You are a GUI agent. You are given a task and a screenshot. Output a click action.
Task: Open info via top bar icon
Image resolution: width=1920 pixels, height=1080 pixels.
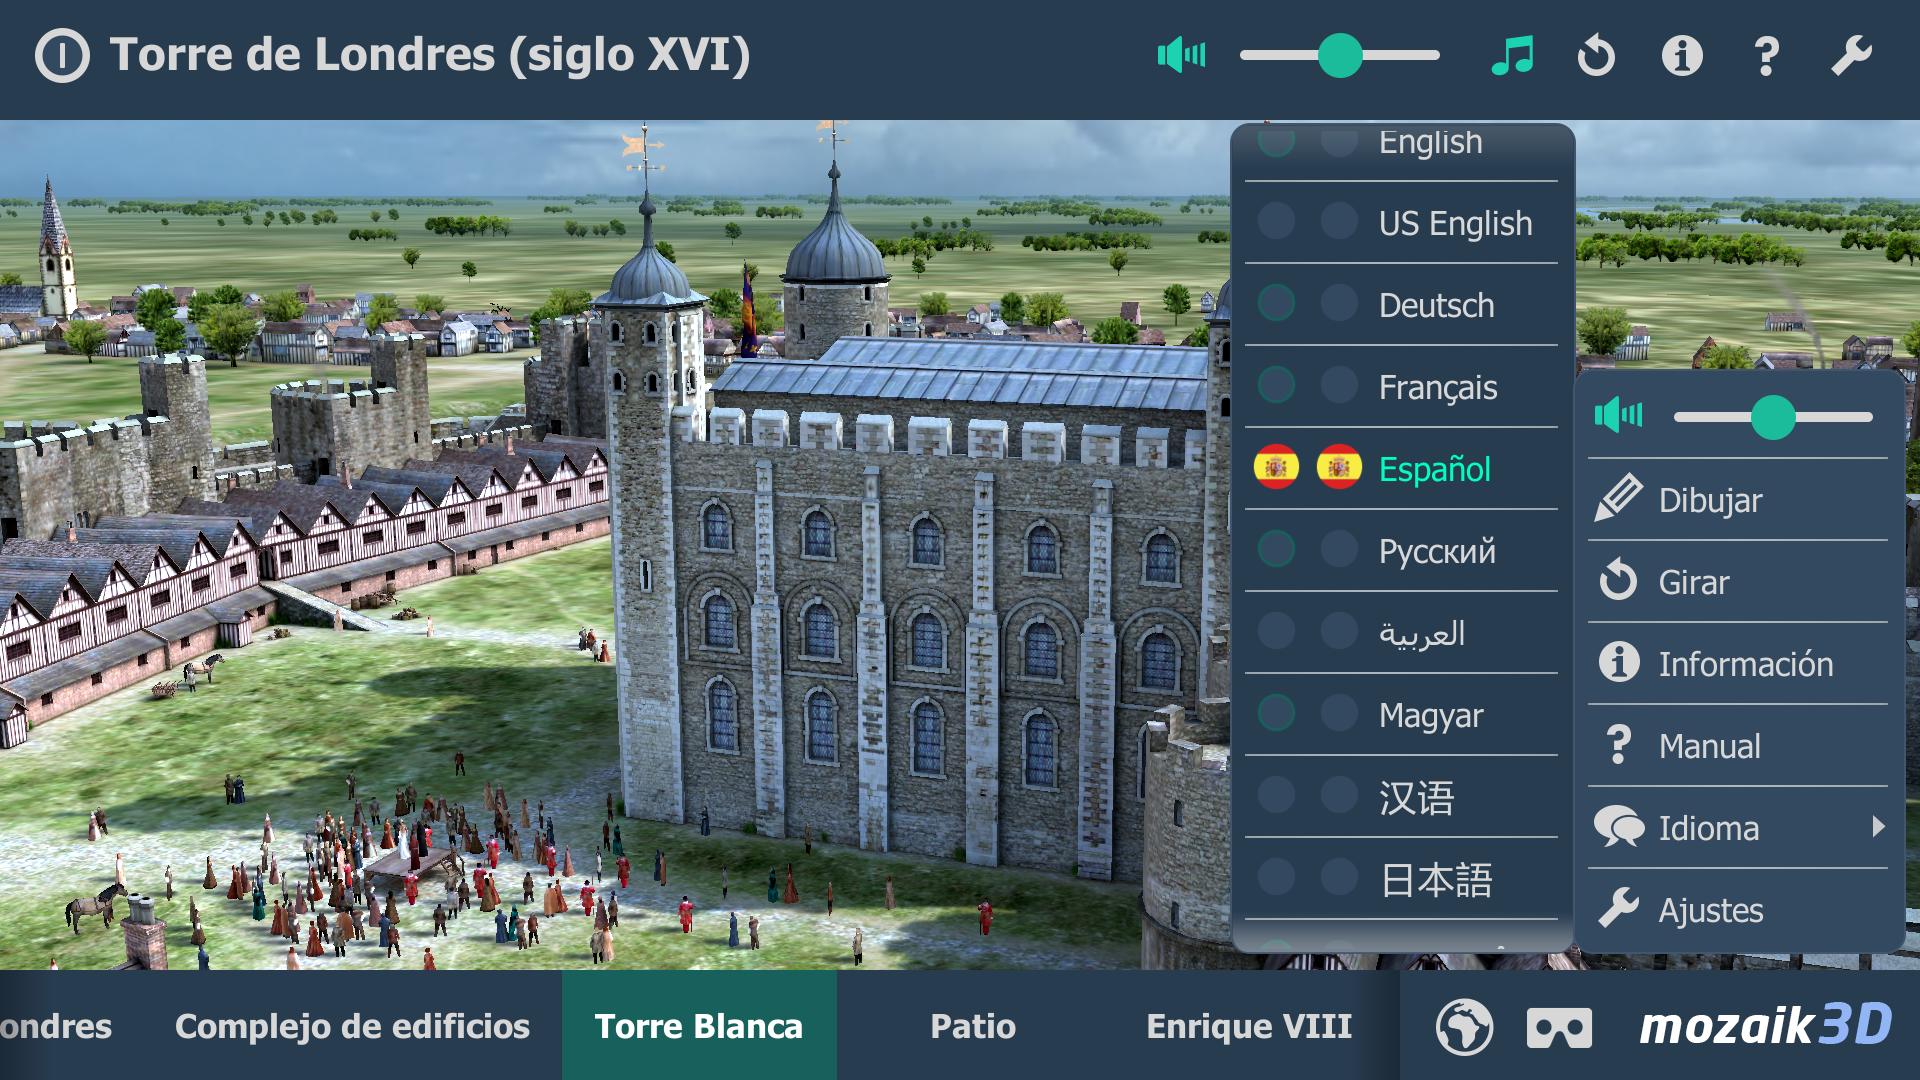tap(1682, 55)
